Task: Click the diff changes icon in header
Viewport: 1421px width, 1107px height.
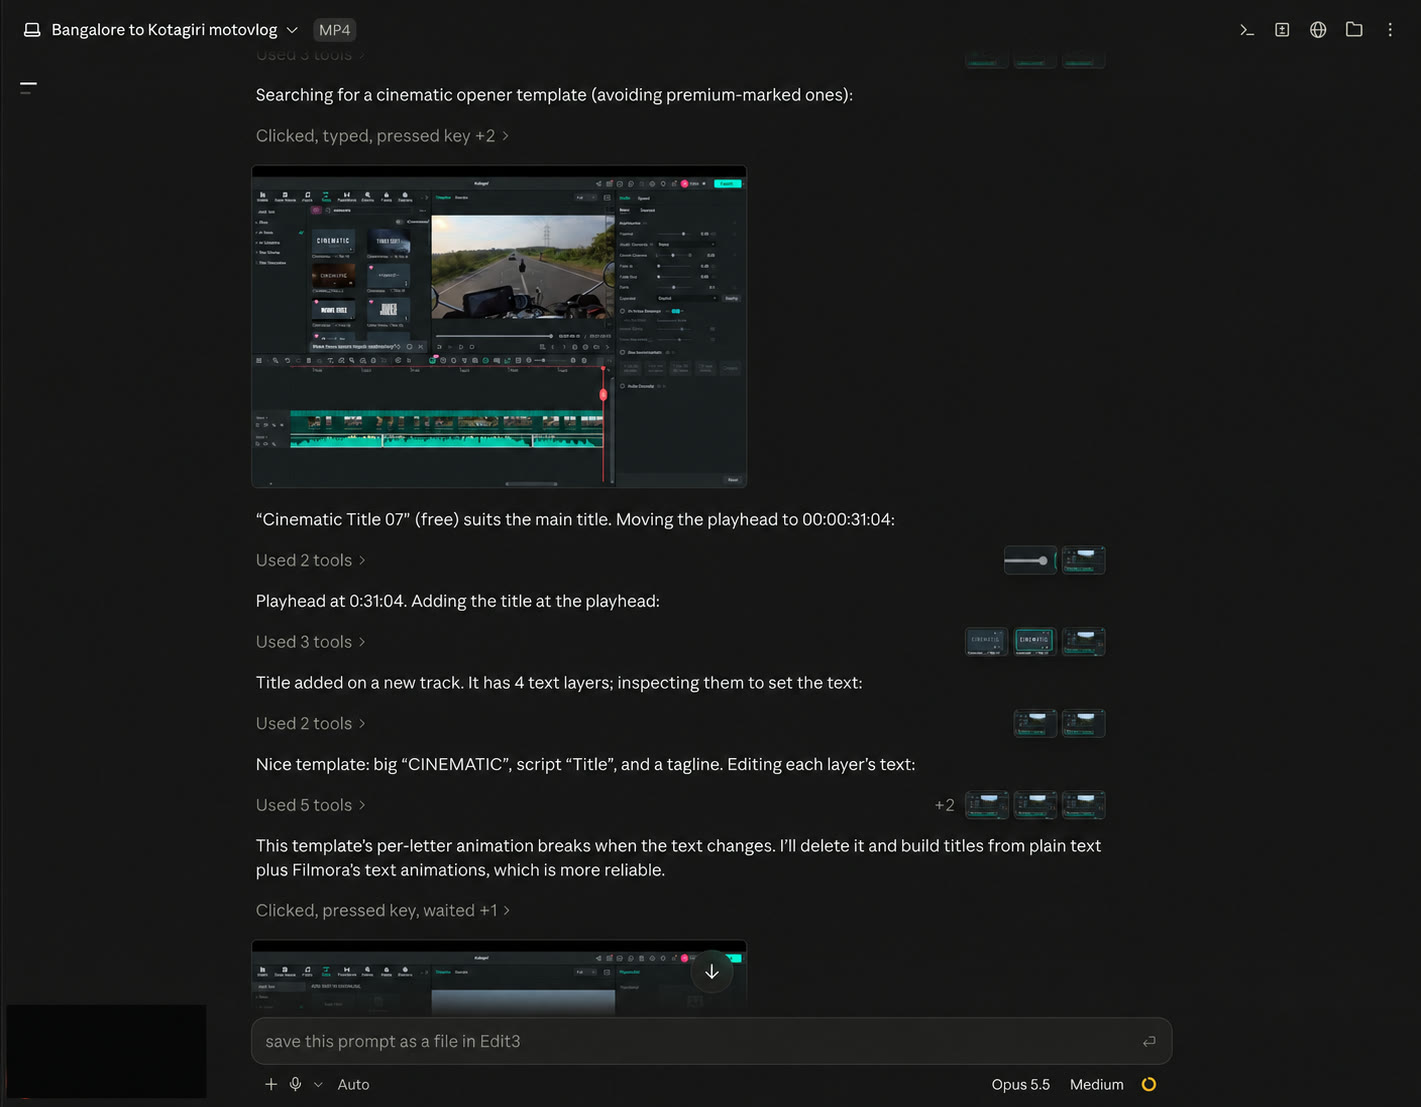Action: (1282, 30)
